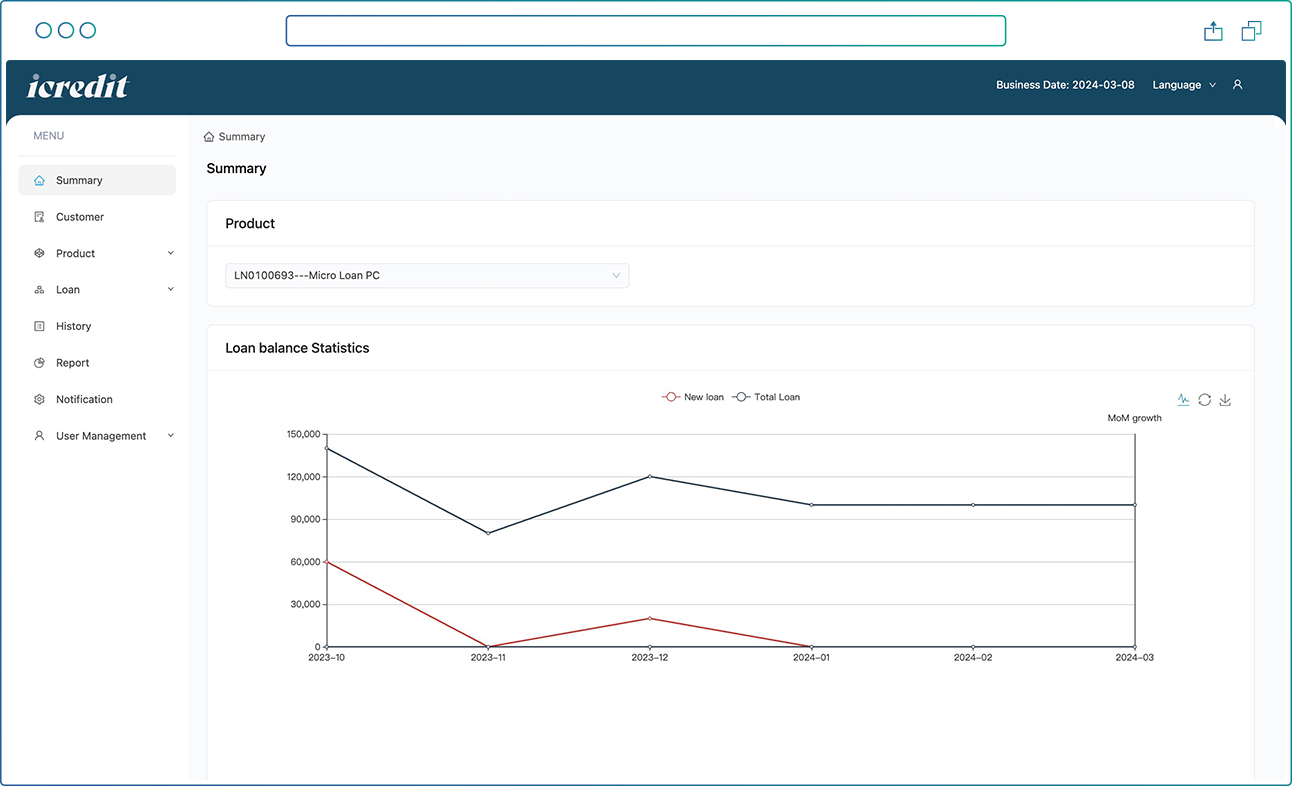Click the Summary breadcrumb link

point(242,137)
